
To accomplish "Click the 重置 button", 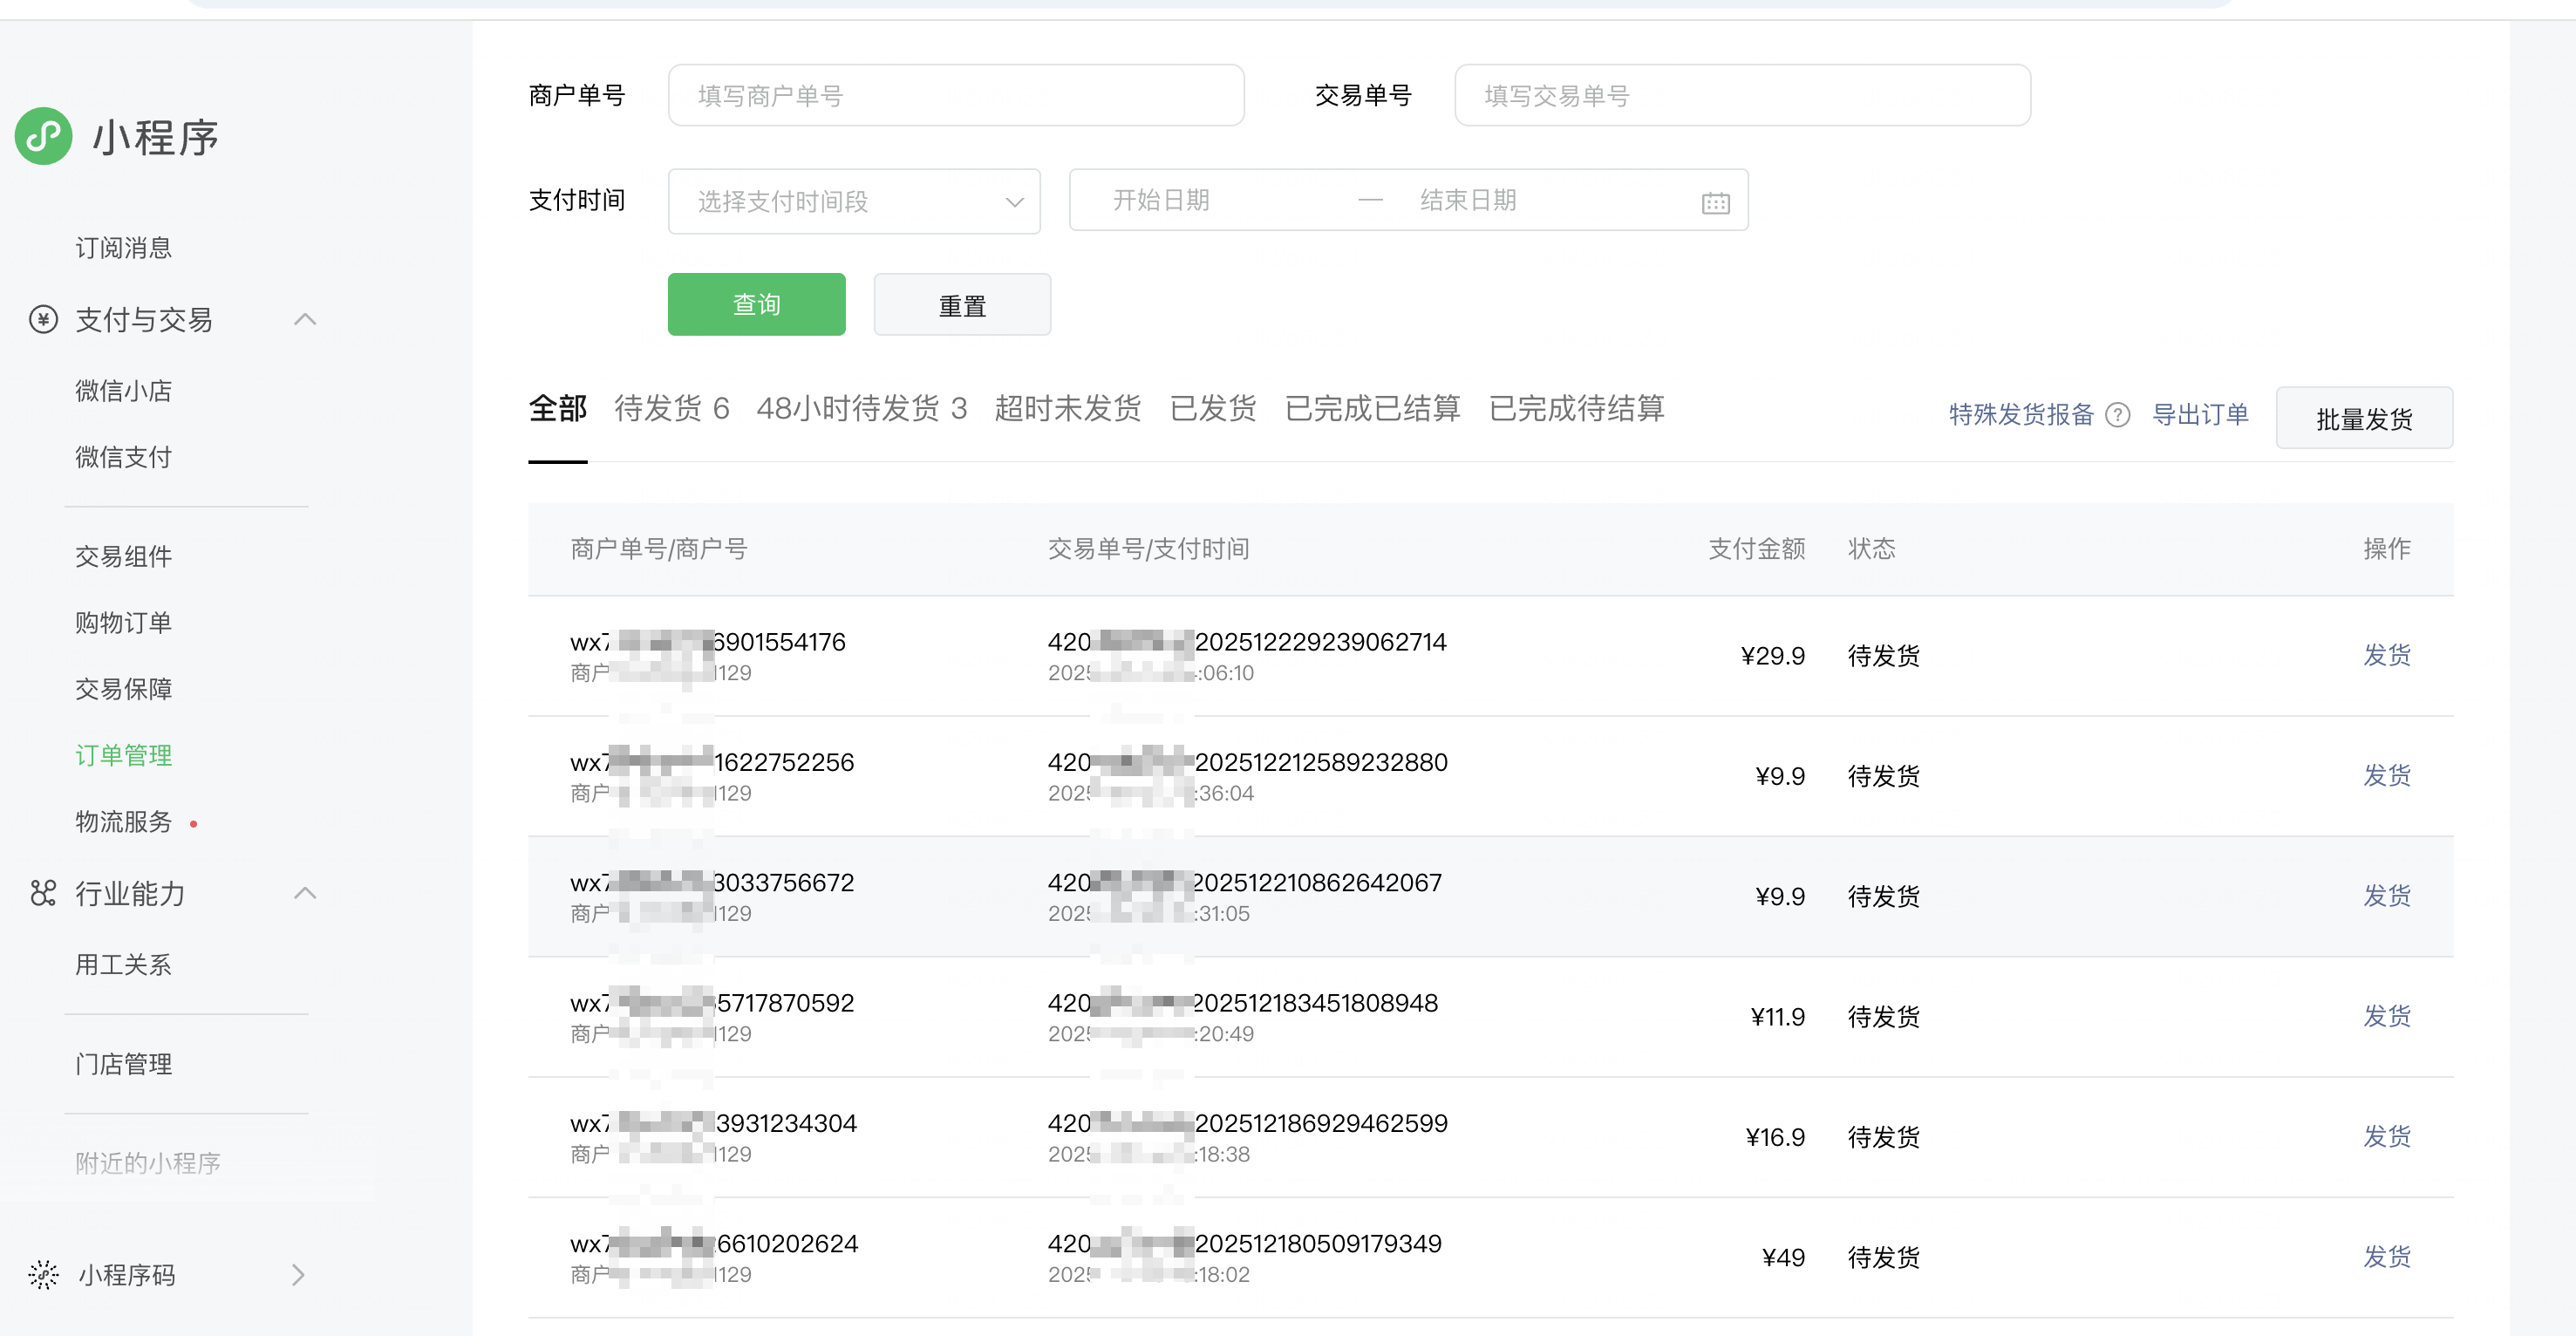I will [961, 305].
